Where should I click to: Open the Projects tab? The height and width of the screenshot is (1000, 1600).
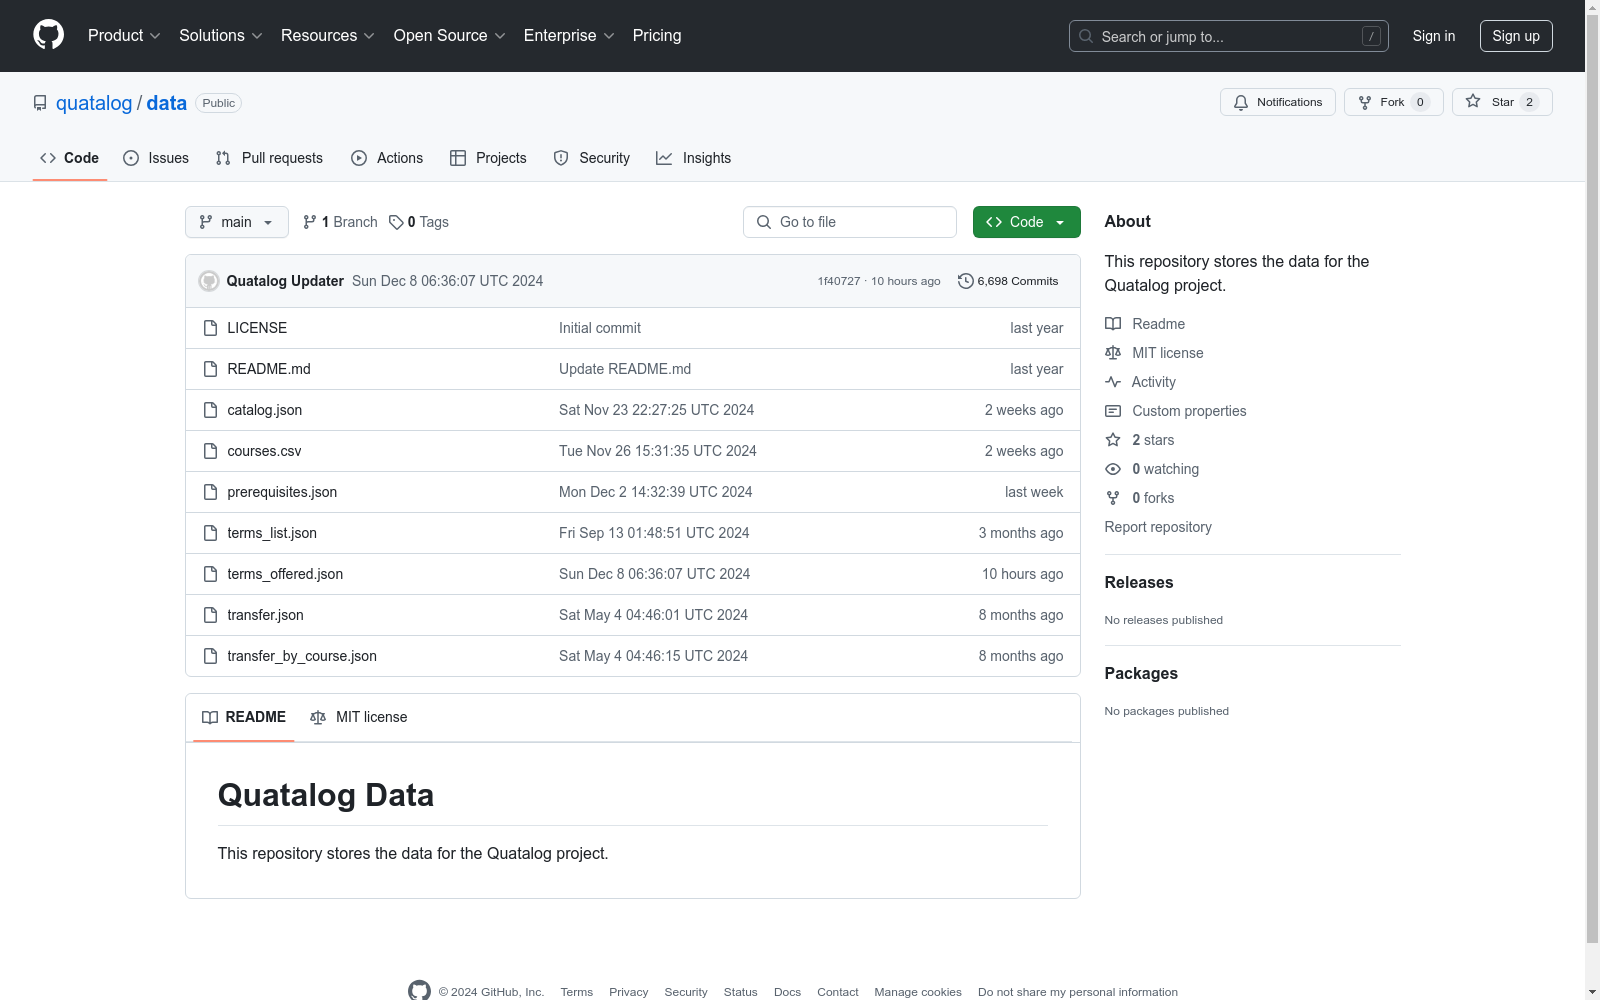coord(488,158)
